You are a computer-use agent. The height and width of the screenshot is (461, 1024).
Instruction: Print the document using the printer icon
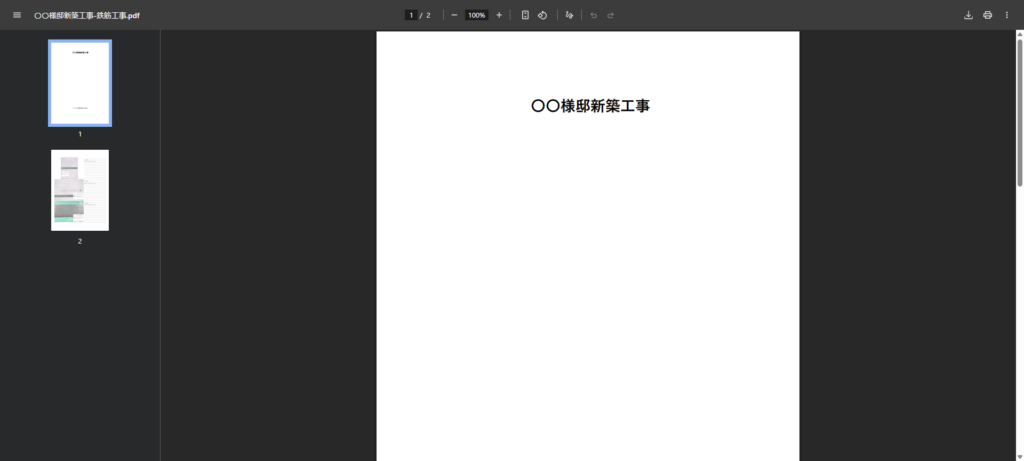(x=987, y=15)
